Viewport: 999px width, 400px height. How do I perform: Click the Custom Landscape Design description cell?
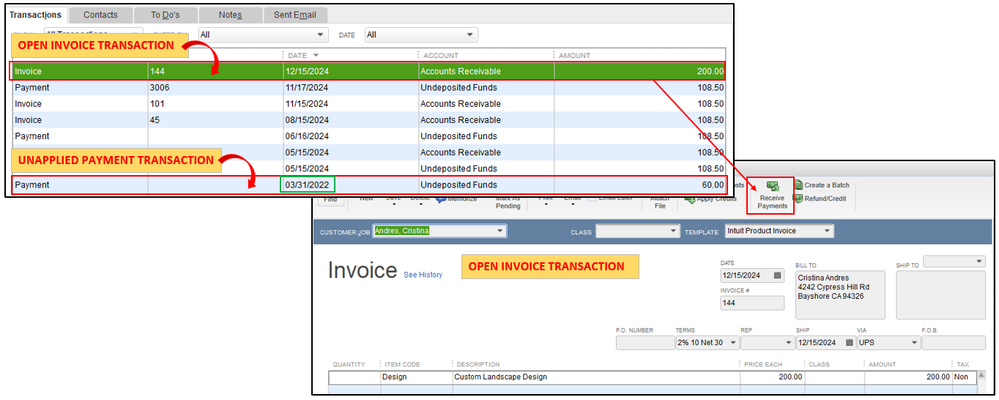(596, 377)
